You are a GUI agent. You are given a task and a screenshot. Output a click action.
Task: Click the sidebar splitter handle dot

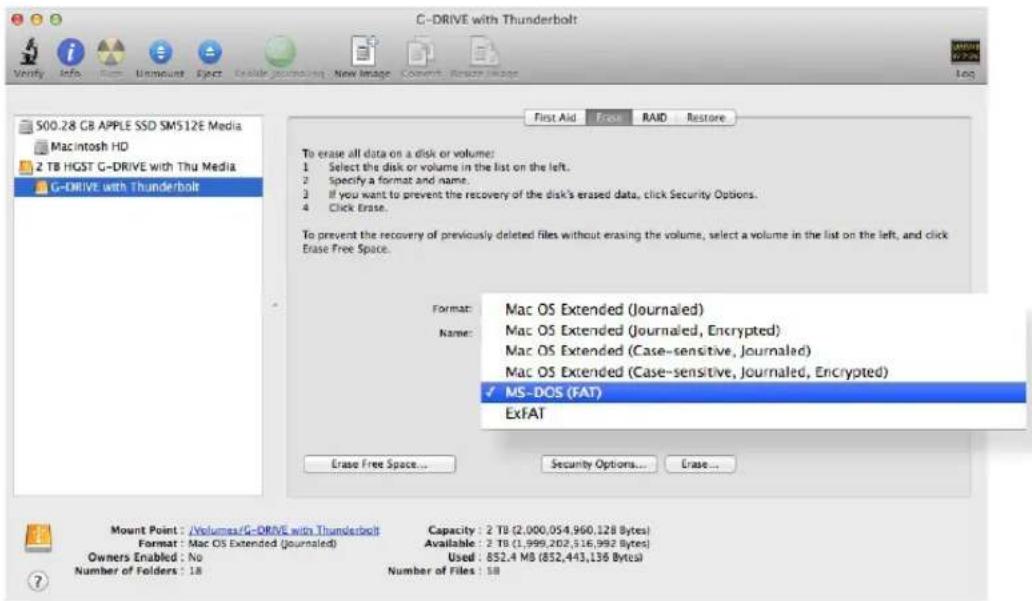coord(275,305)
